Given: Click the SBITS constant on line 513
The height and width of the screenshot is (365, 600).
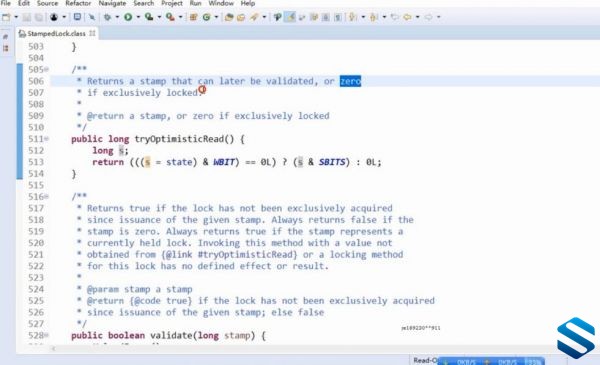Looking at the screenshot, I should 332,162.
